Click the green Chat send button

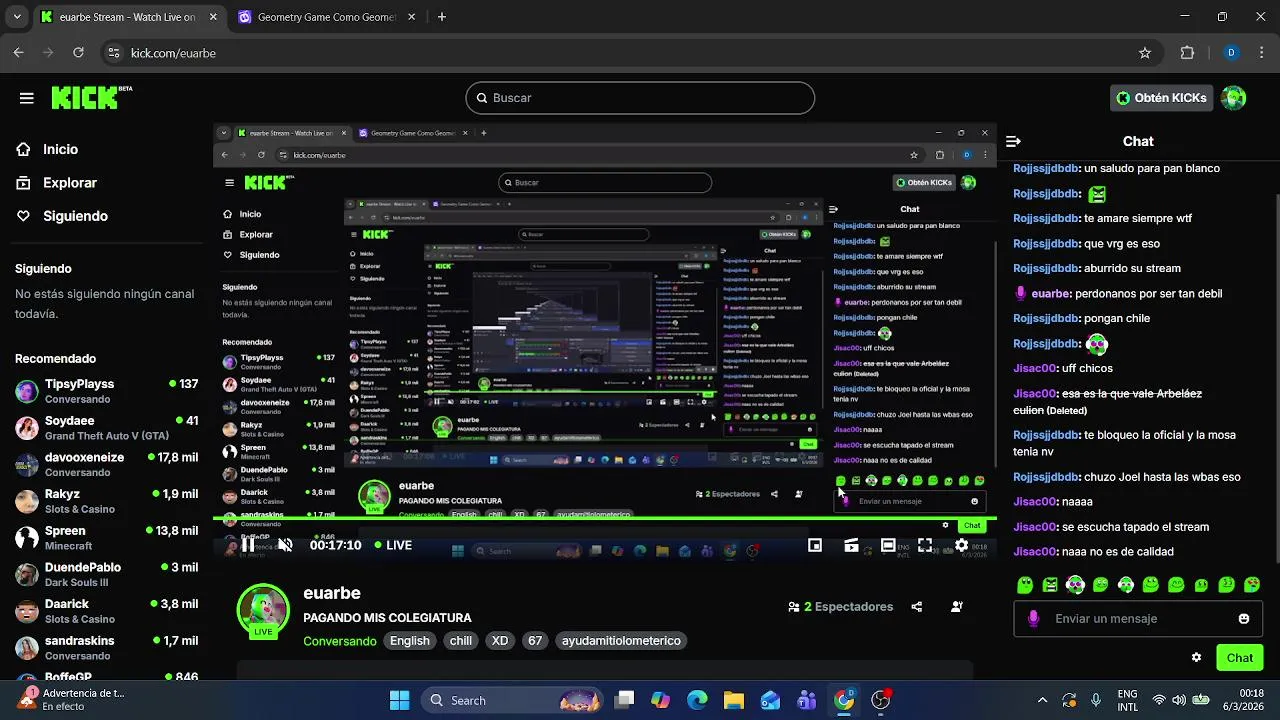1240,658
